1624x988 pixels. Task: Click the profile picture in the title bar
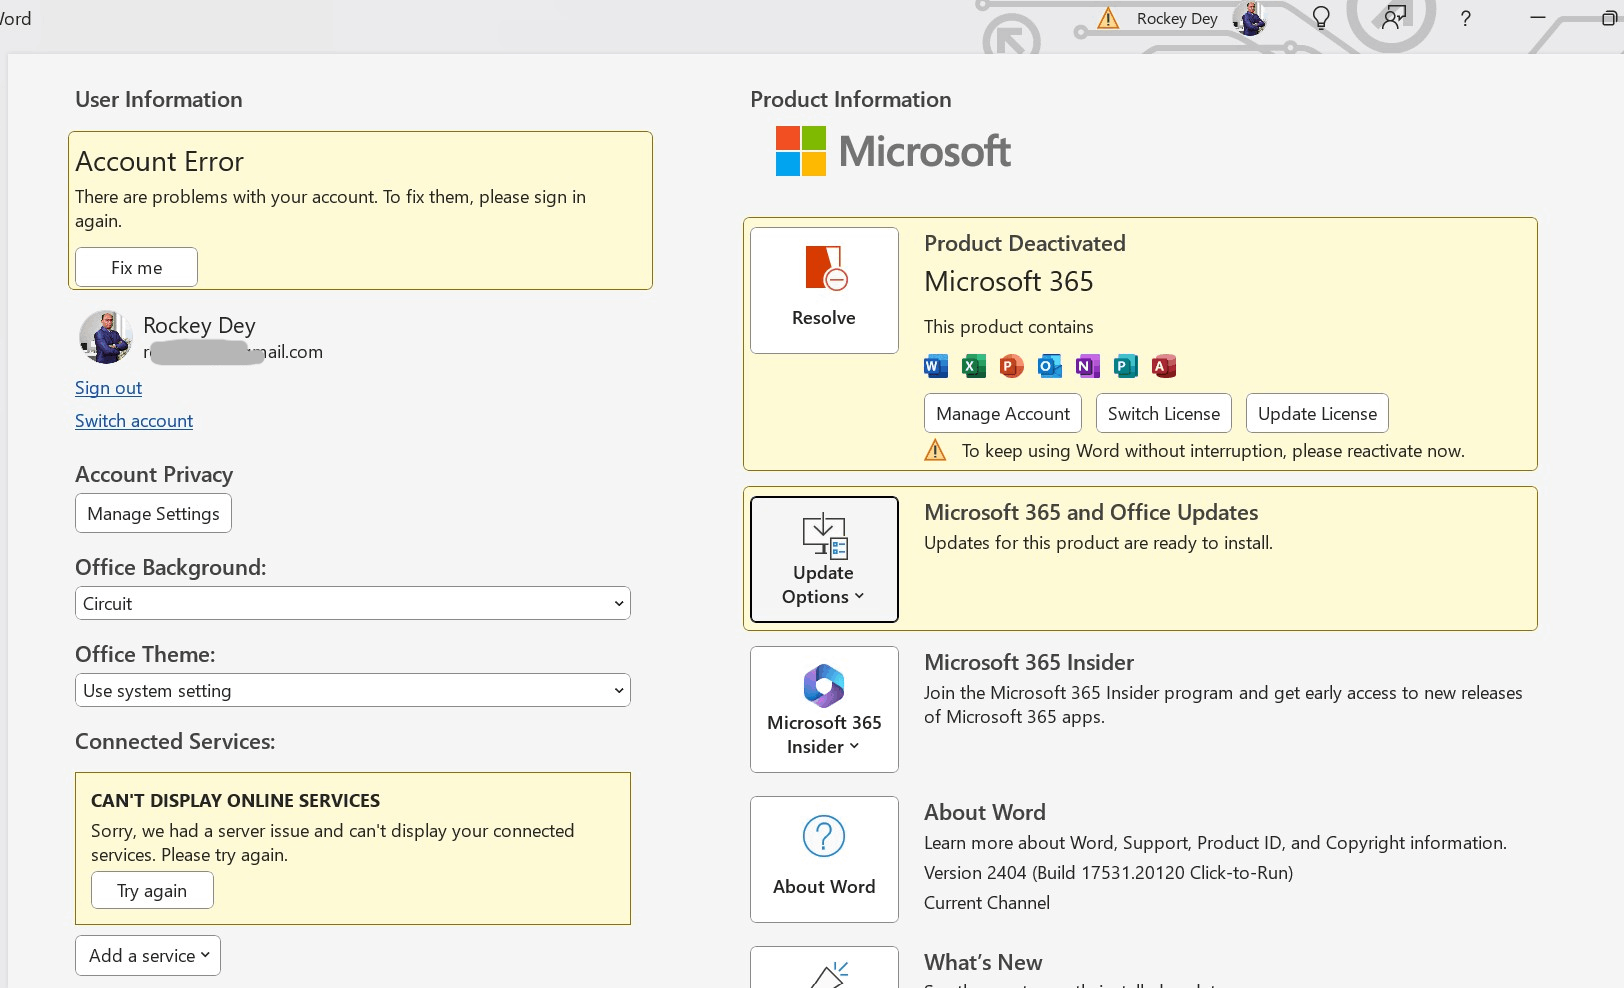coord(1250,18)
